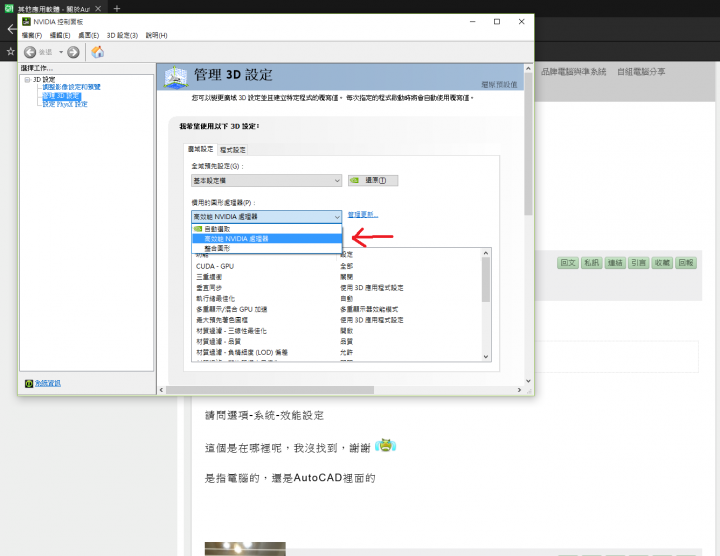Click the value 全部 for CUDA - GPU
The width and height of the screenshot is (720, 556).
[347, 266]
